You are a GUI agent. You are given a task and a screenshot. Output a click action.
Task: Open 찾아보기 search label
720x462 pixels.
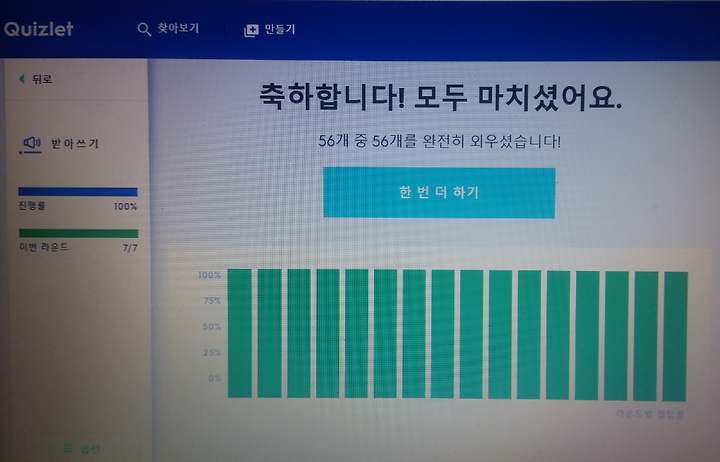[x=178, y=28]
